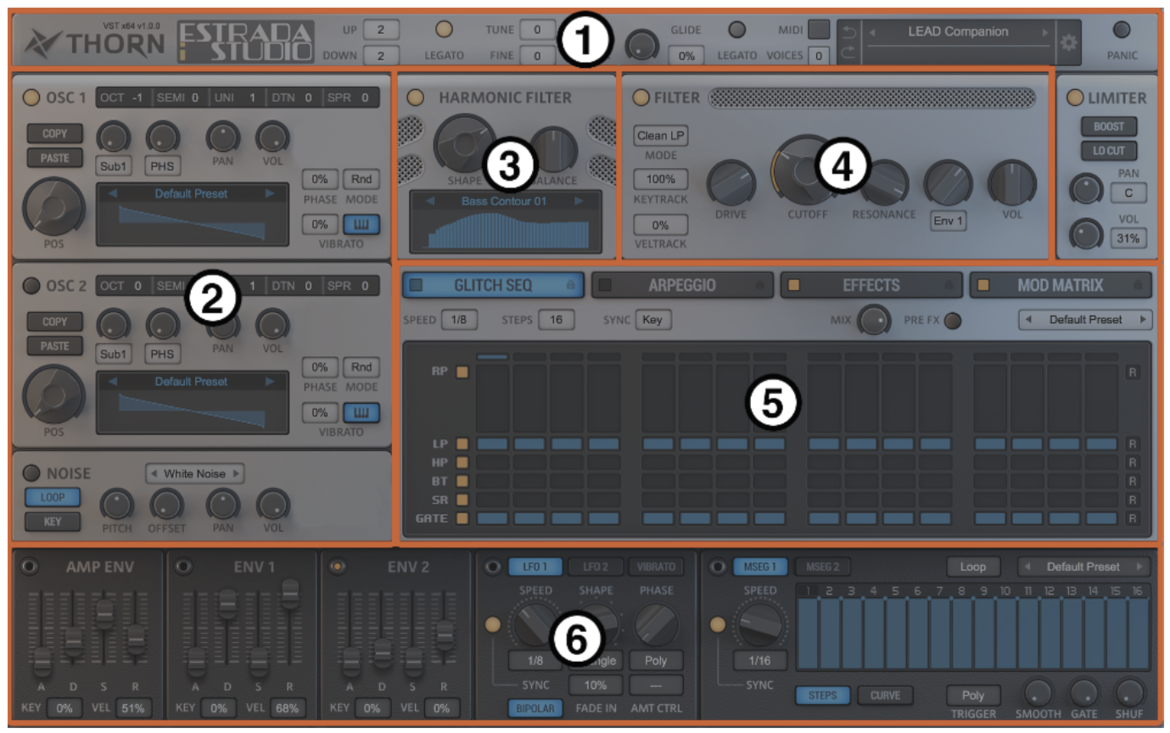Viewport: 1170px width, 733px height.
Task: Open Glitch Seq Default Preset selector
Action: pyautogui.click(x=1085, y=319)
